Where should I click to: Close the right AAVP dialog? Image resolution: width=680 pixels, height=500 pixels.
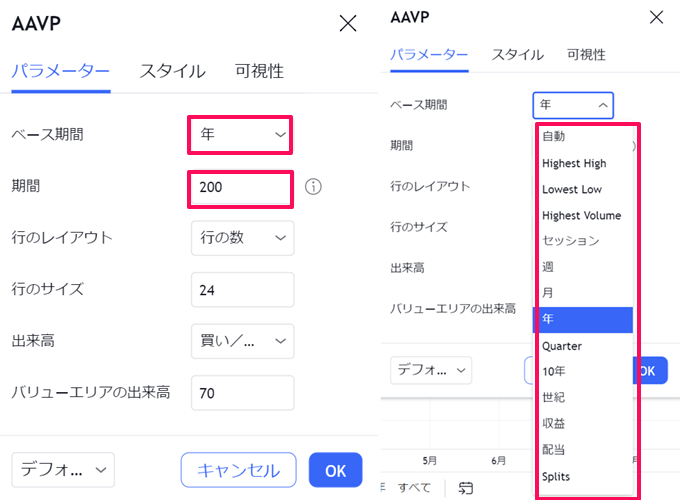pos(656,17)
